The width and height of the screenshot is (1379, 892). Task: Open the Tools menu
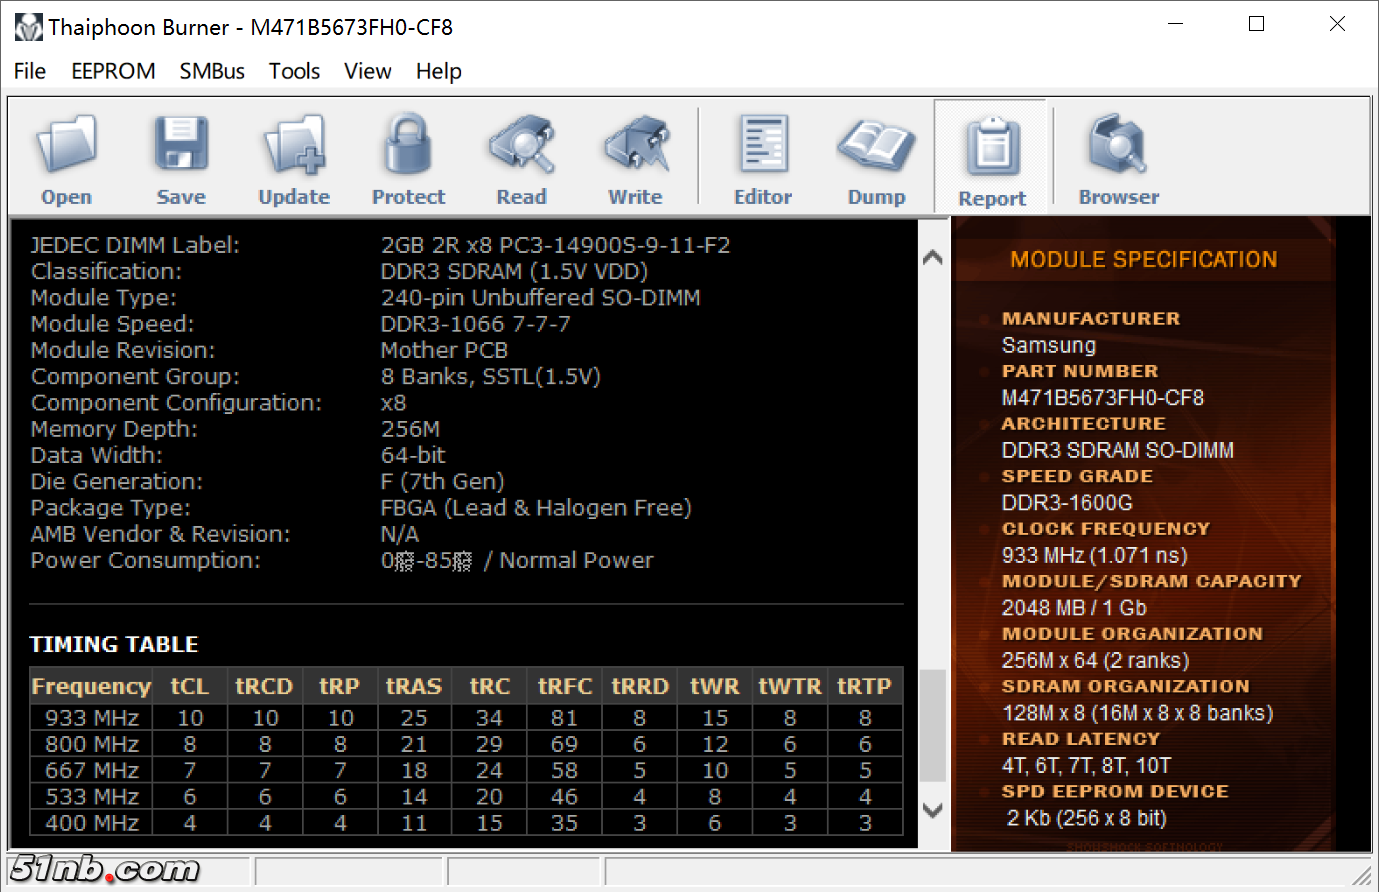pos(294,71)
